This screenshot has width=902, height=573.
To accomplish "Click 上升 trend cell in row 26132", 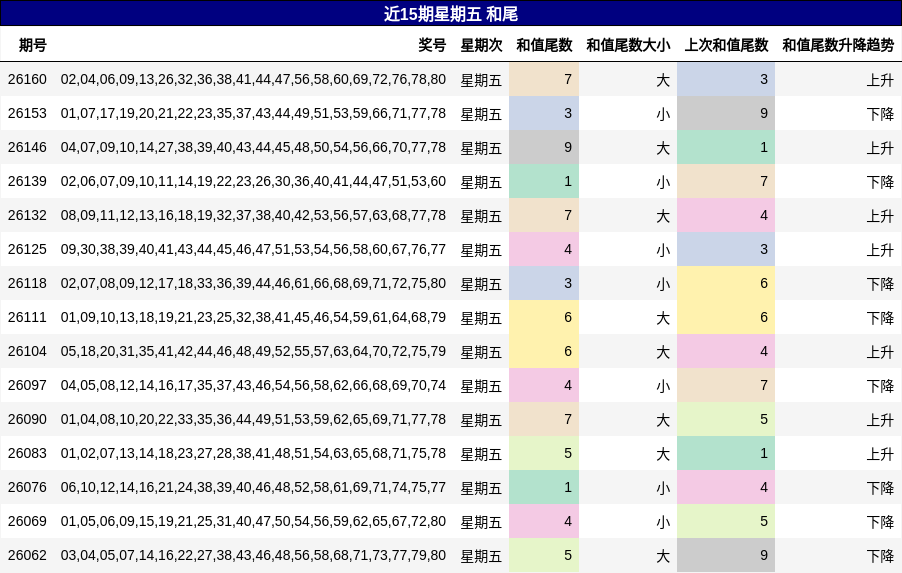I will coord(838,215).
